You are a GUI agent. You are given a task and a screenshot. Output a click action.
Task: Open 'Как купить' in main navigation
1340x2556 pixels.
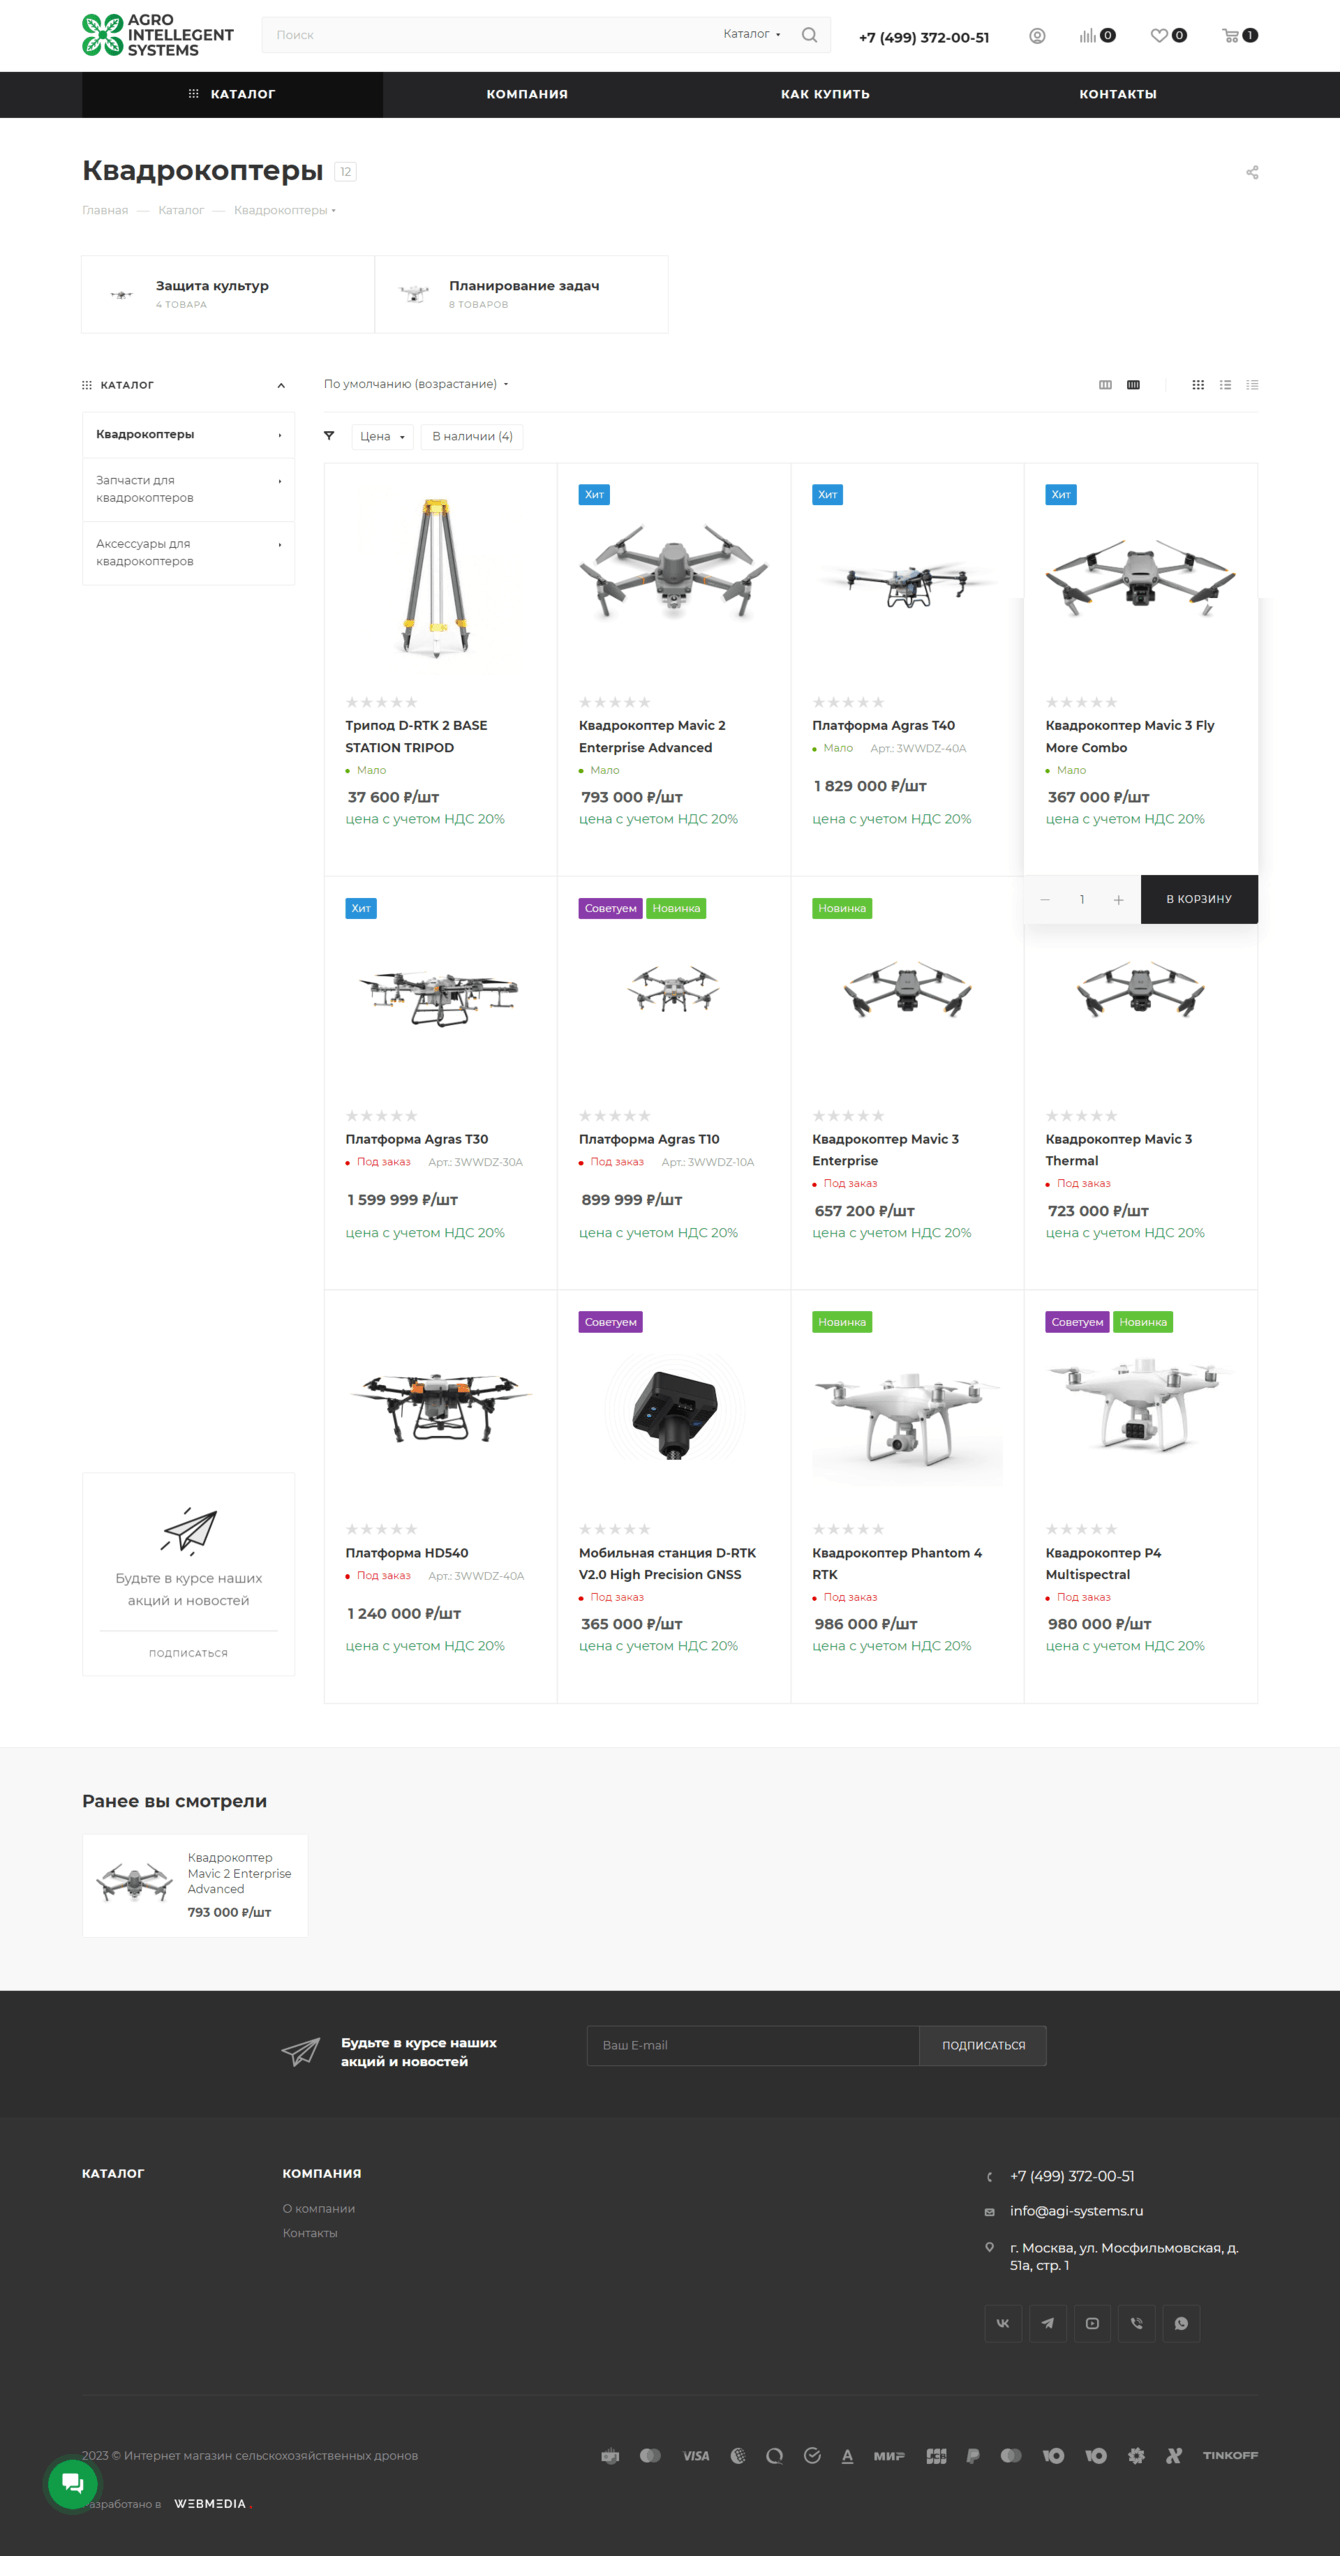click(x=825, y=94)
